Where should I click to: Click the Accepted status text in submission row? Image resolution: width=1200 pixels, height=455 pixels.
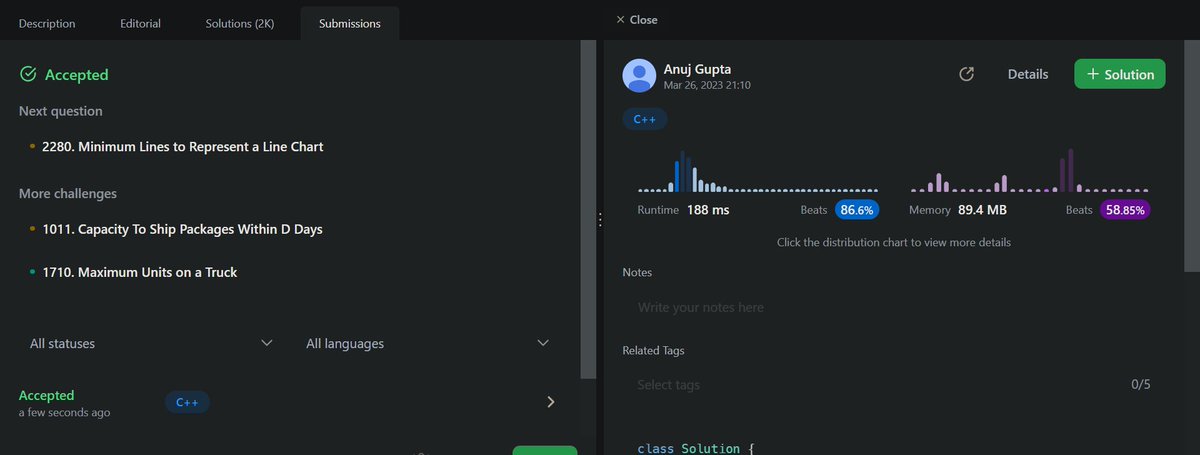[x=46, y=395]
